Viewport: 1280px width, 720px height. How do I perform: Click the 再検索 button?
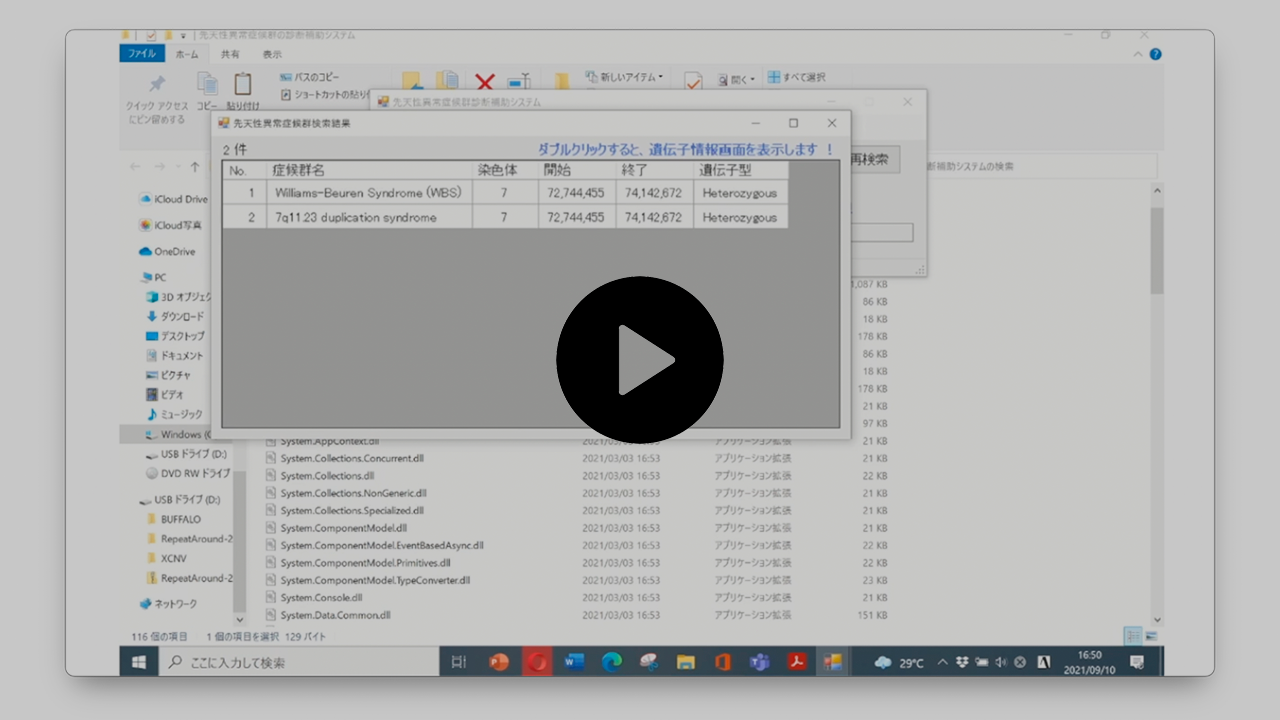point(874,160)
